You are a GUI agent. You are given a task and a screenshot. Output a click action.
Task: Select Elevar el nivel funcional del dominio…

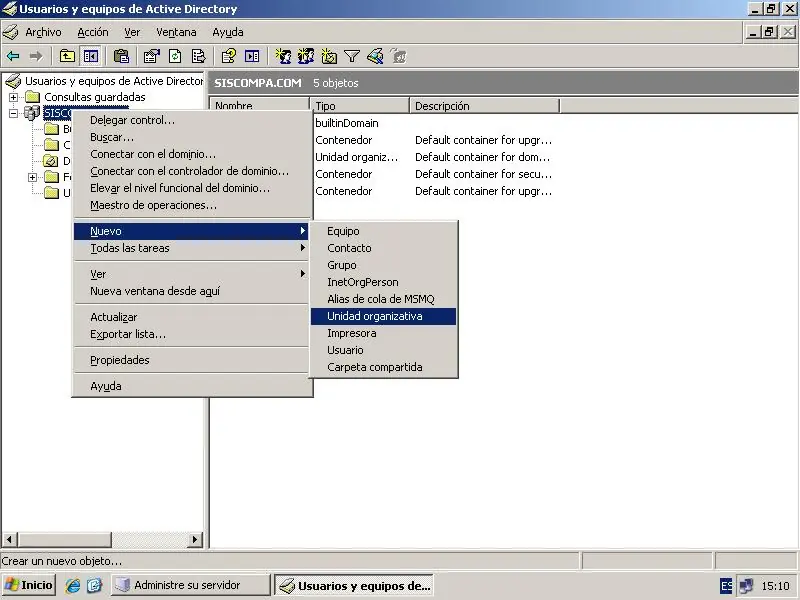191,188
